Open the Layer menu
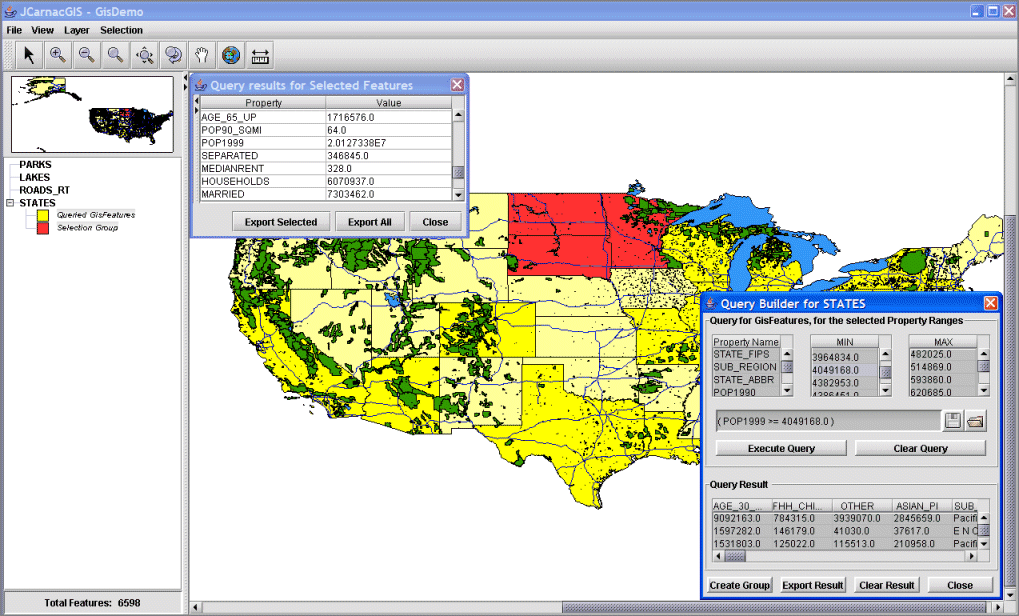 point(77,31)
